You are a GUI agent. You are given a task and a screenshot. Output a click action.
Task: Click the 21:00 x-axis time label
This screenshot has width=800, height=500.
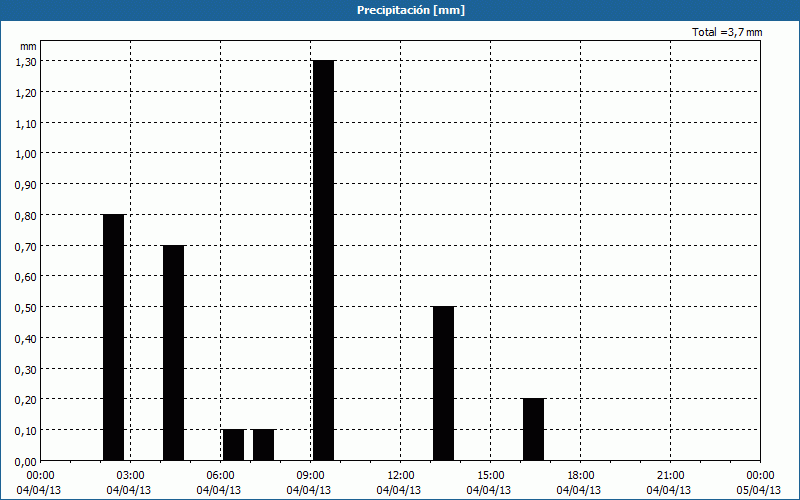point(670,476)
